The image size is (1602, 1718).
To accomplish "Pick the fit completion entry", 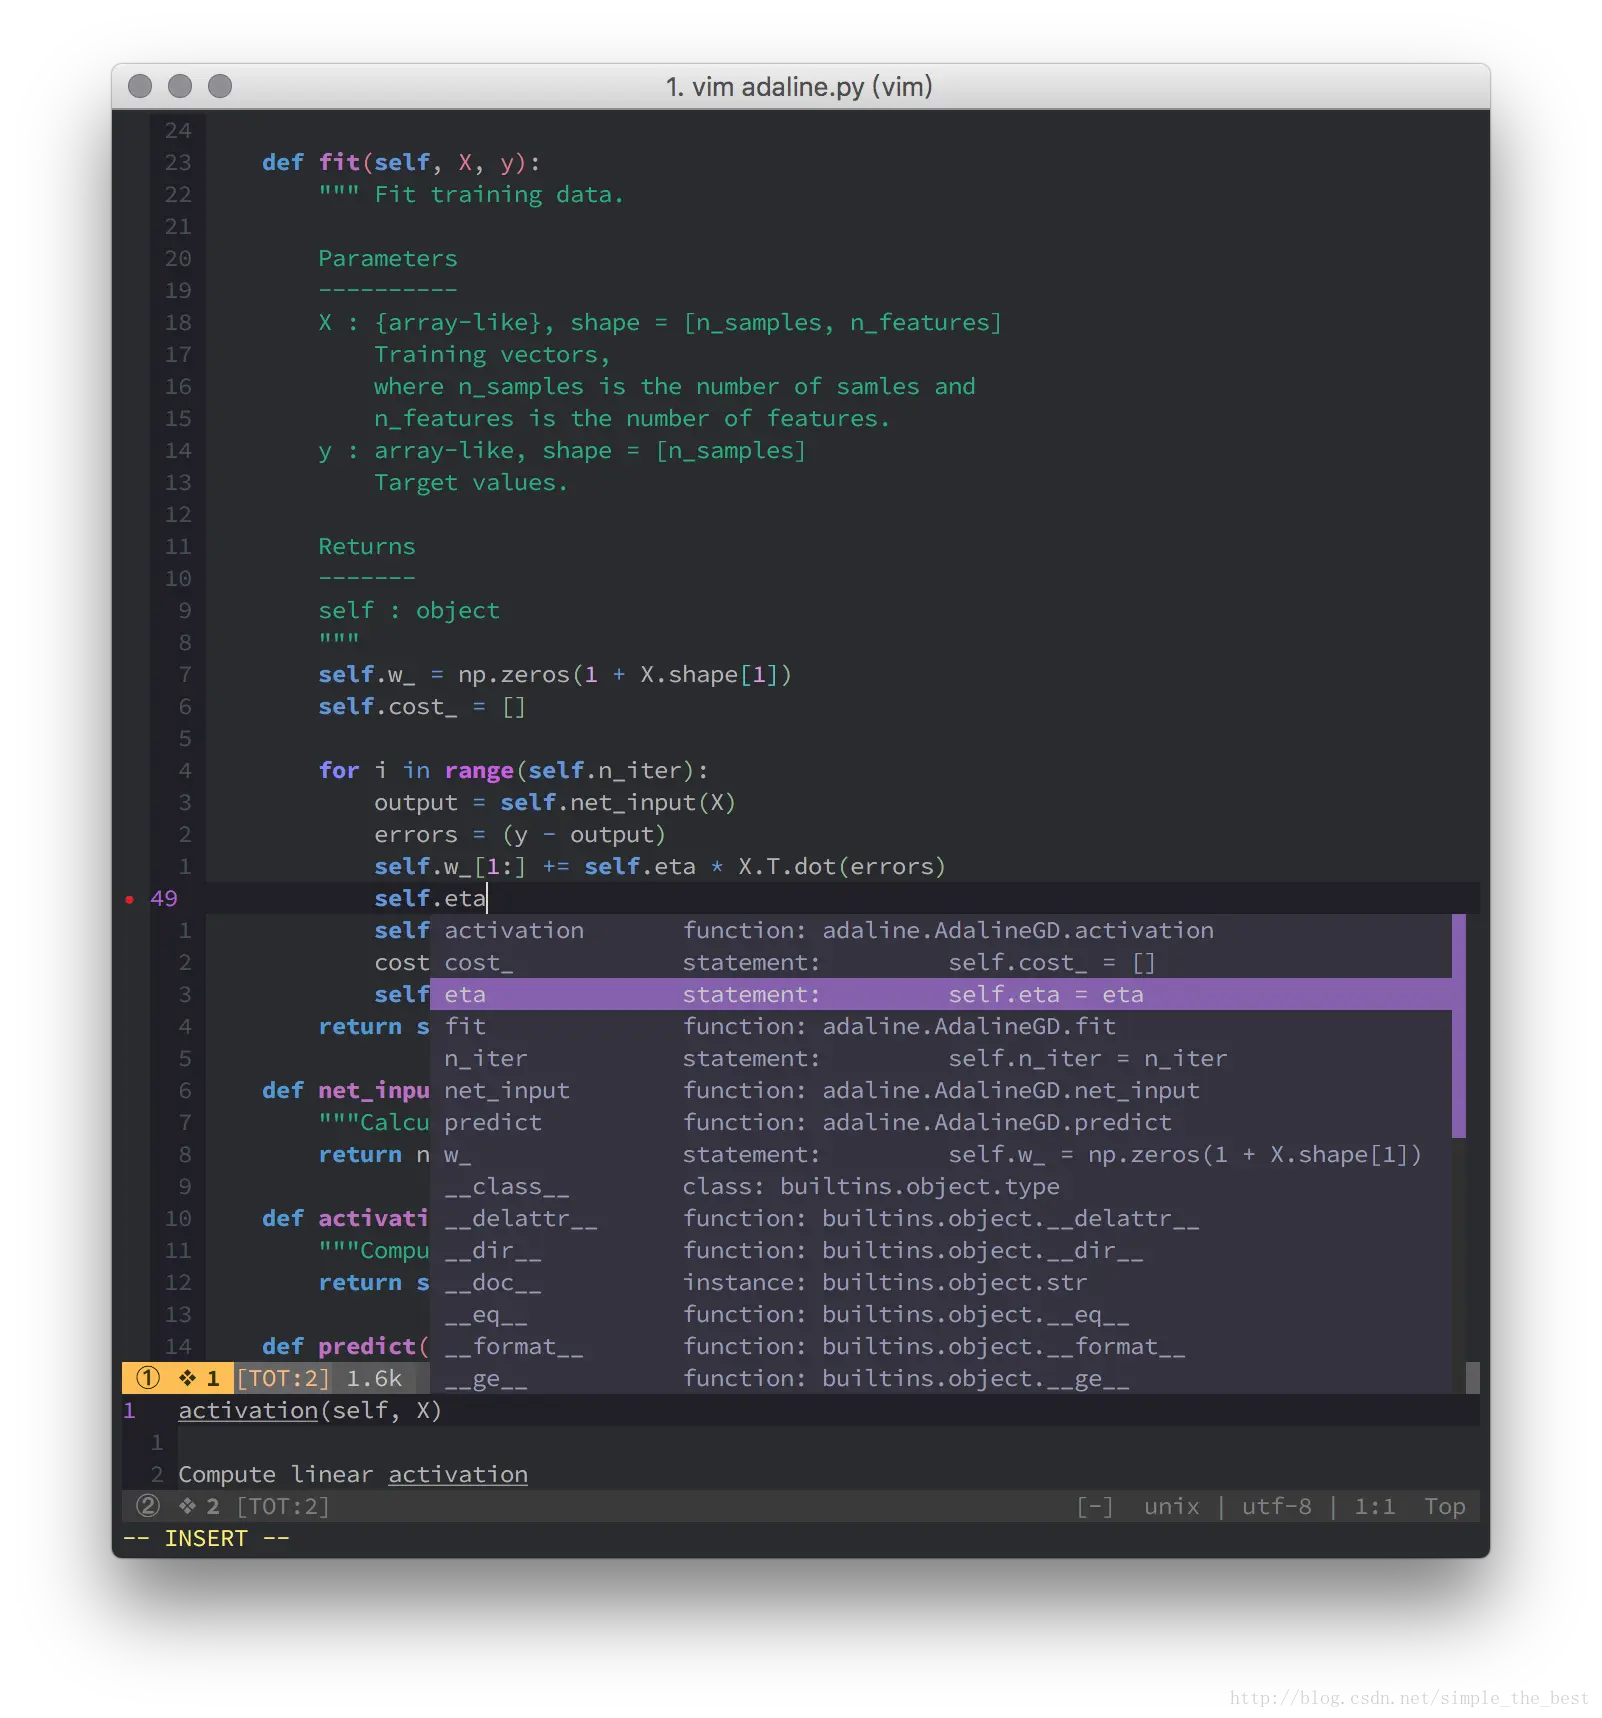I will [x=940, y=1026].
